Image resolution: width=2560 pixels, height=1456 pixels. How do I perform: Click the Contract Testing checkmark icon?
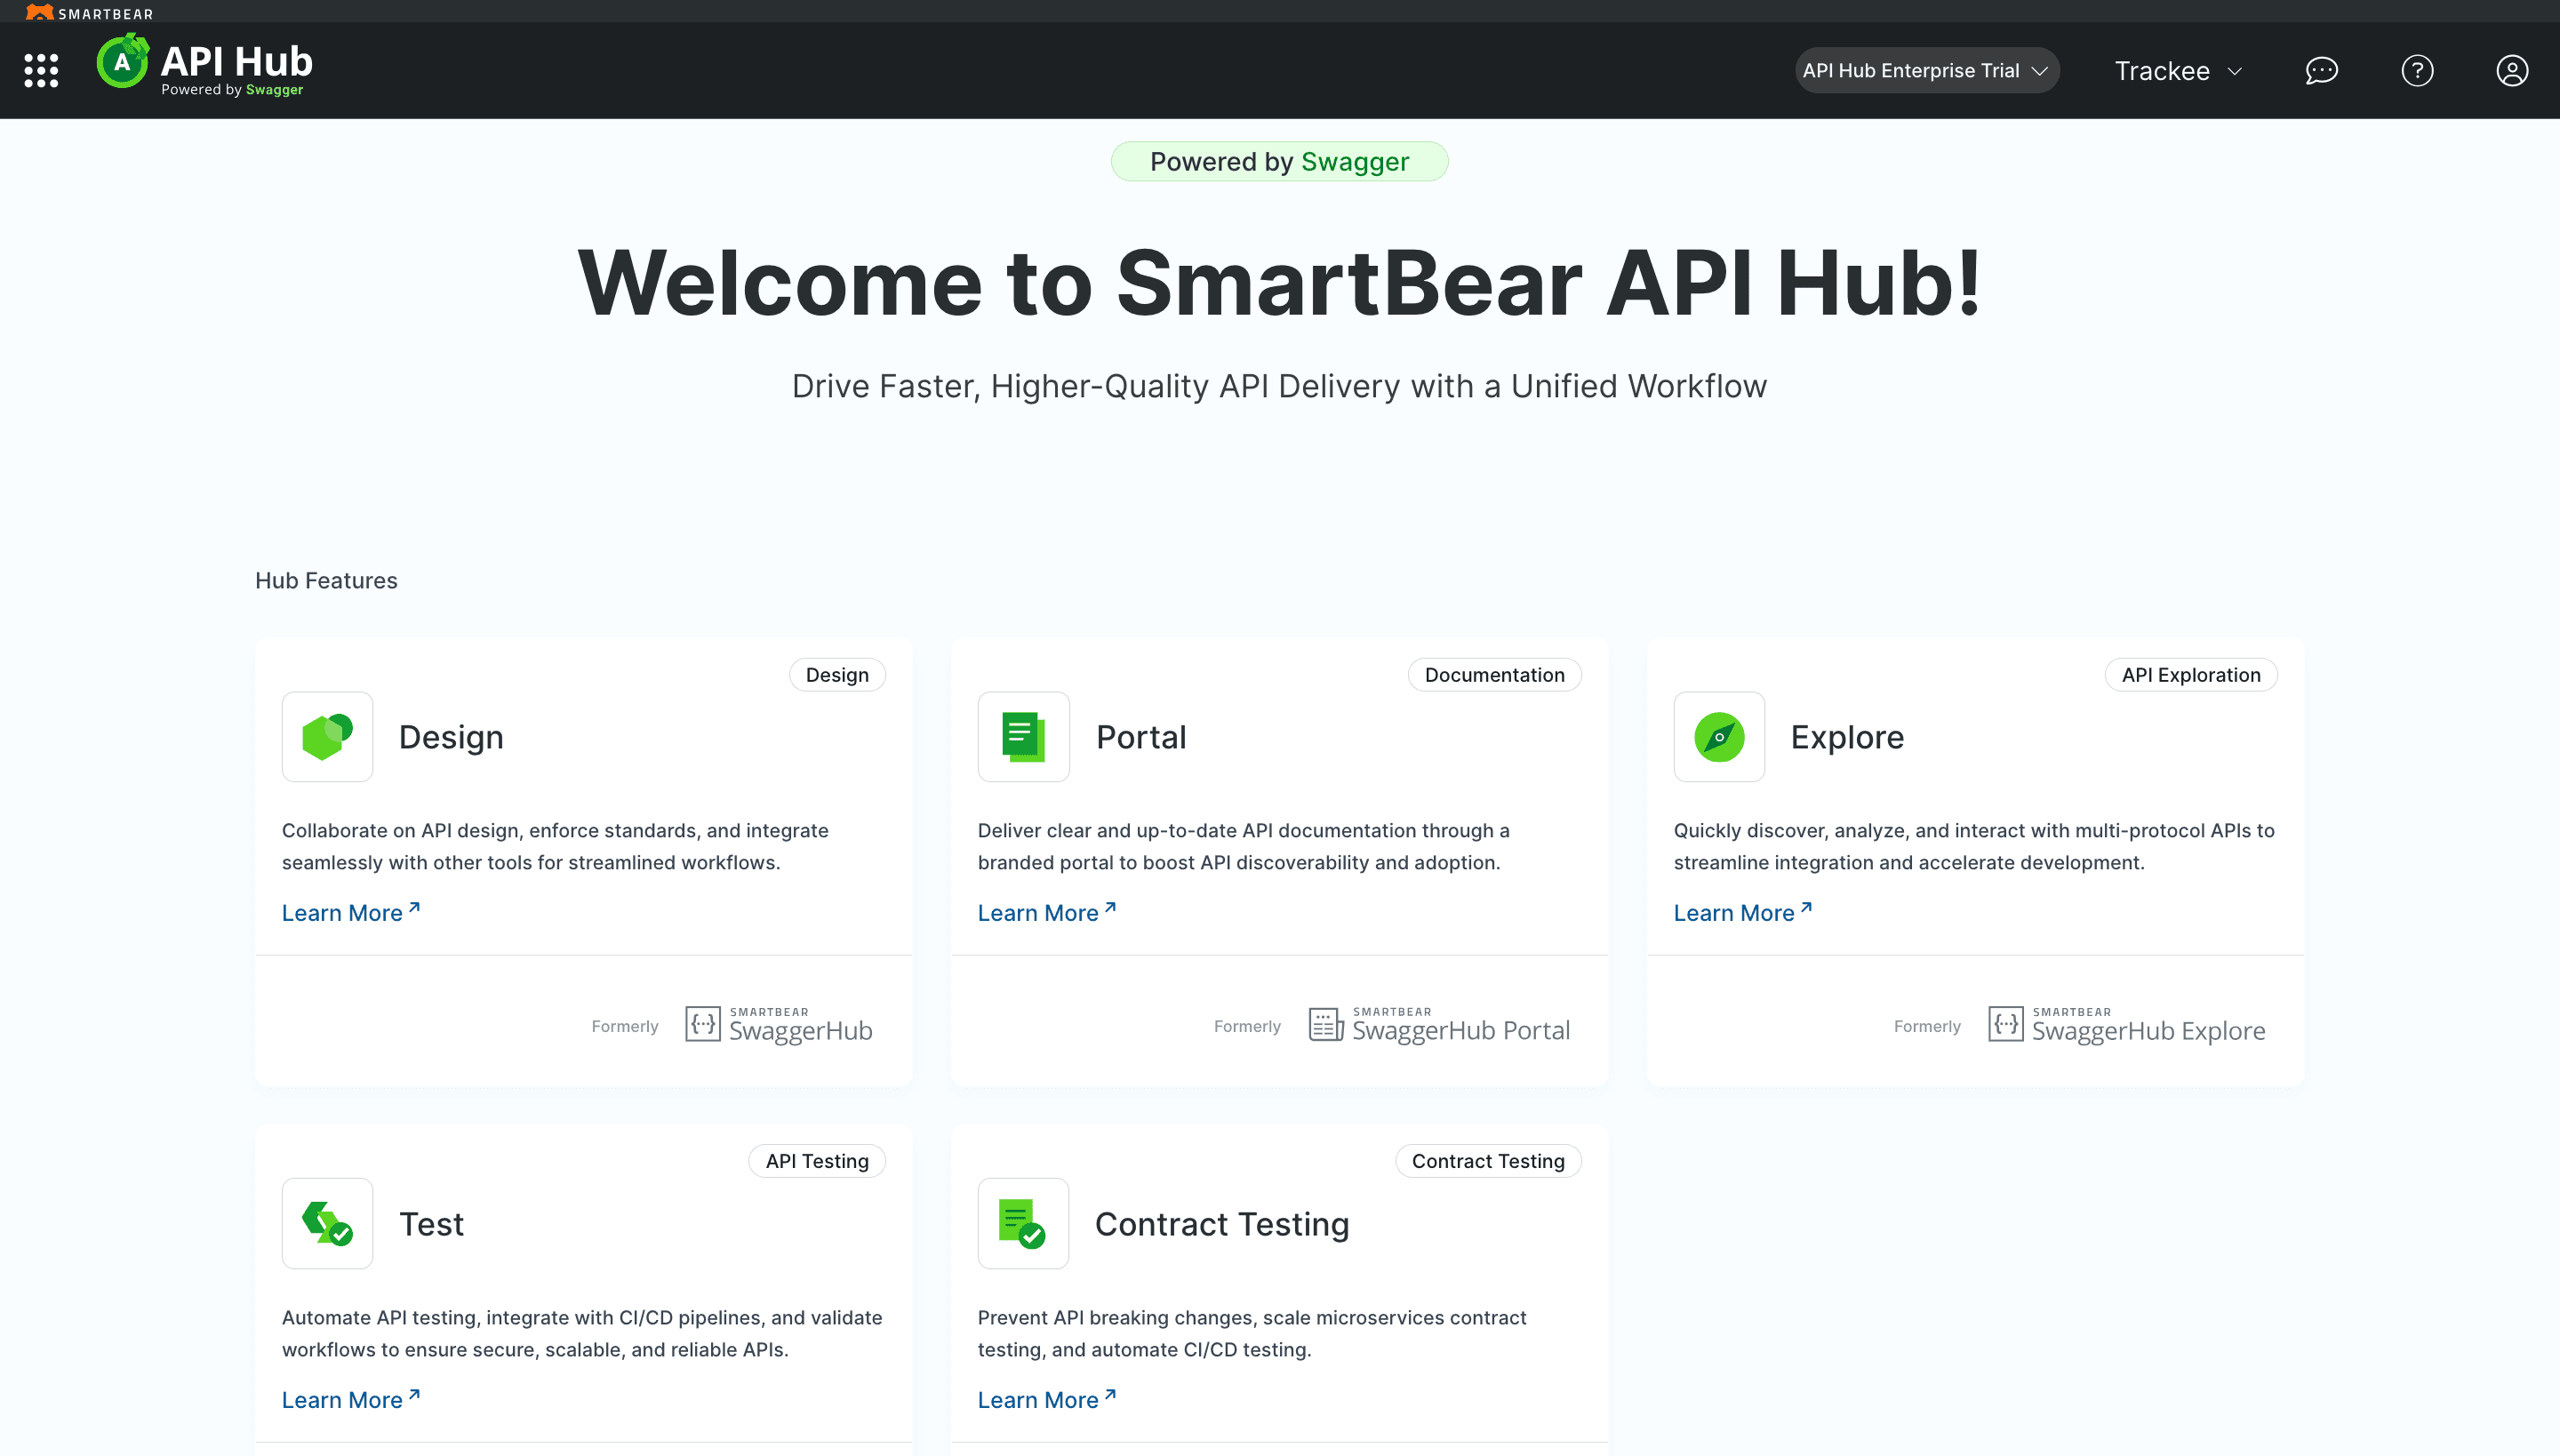(1023, 1223)
